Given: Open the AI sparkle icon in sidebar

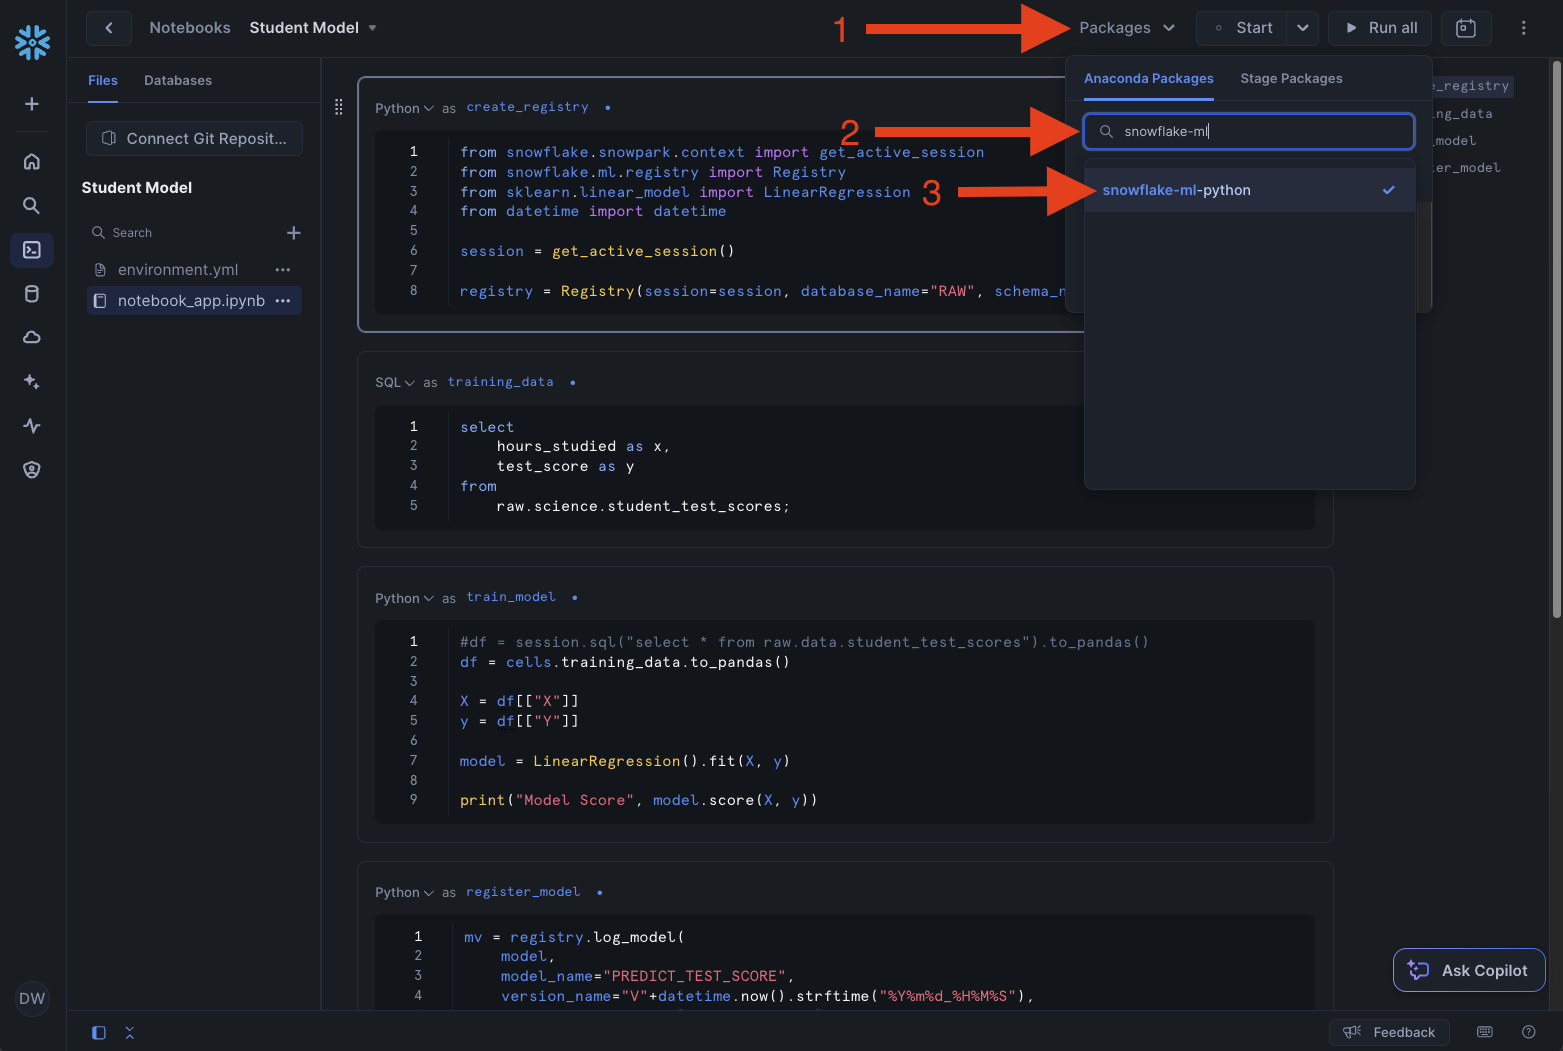Looking at the screenshot, I should pos(32,381).
